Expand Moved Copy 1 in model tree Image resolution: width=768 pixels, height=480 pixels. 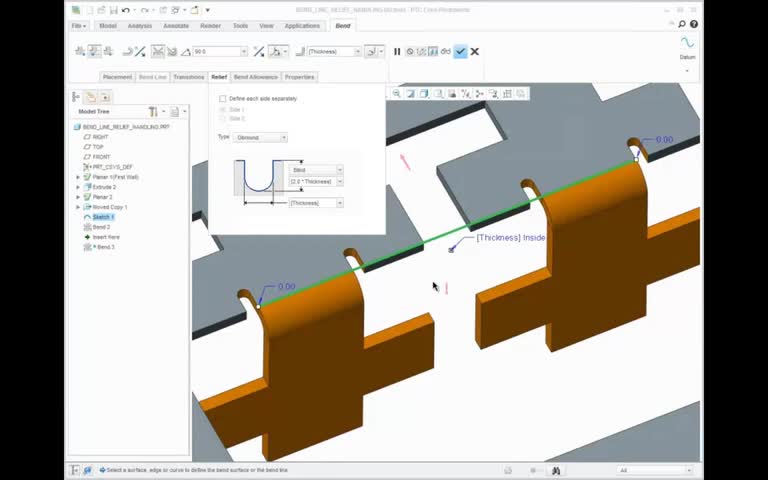point(78,207)
